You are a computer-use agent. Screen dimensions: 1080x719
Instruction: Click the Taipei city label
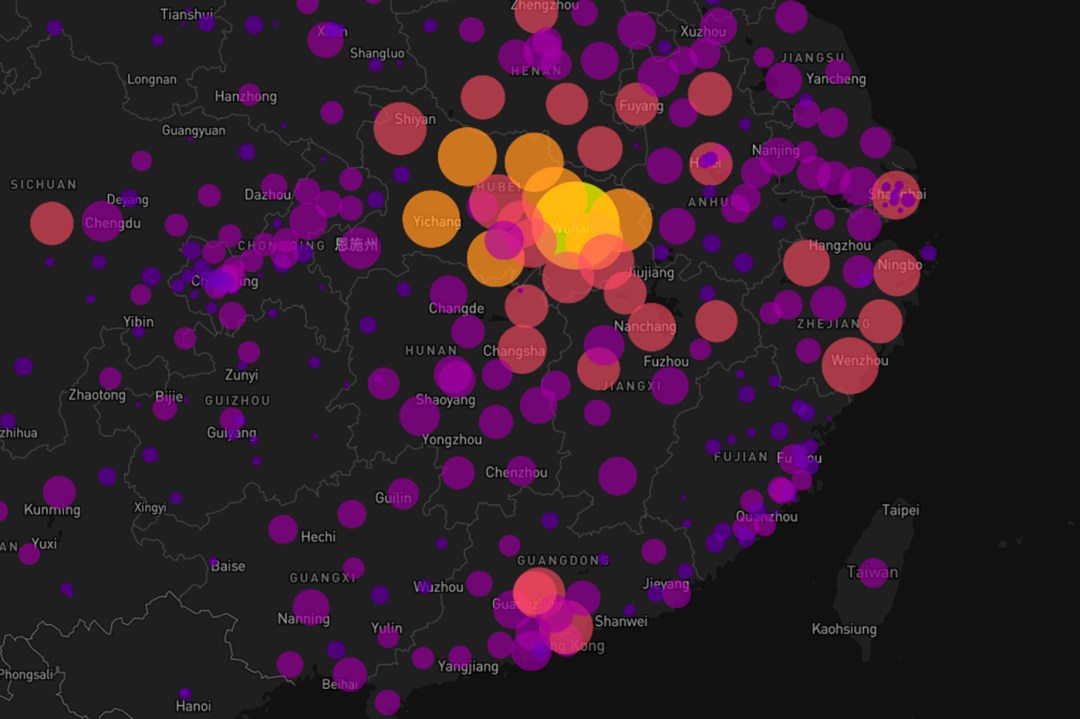coord(900,510)
